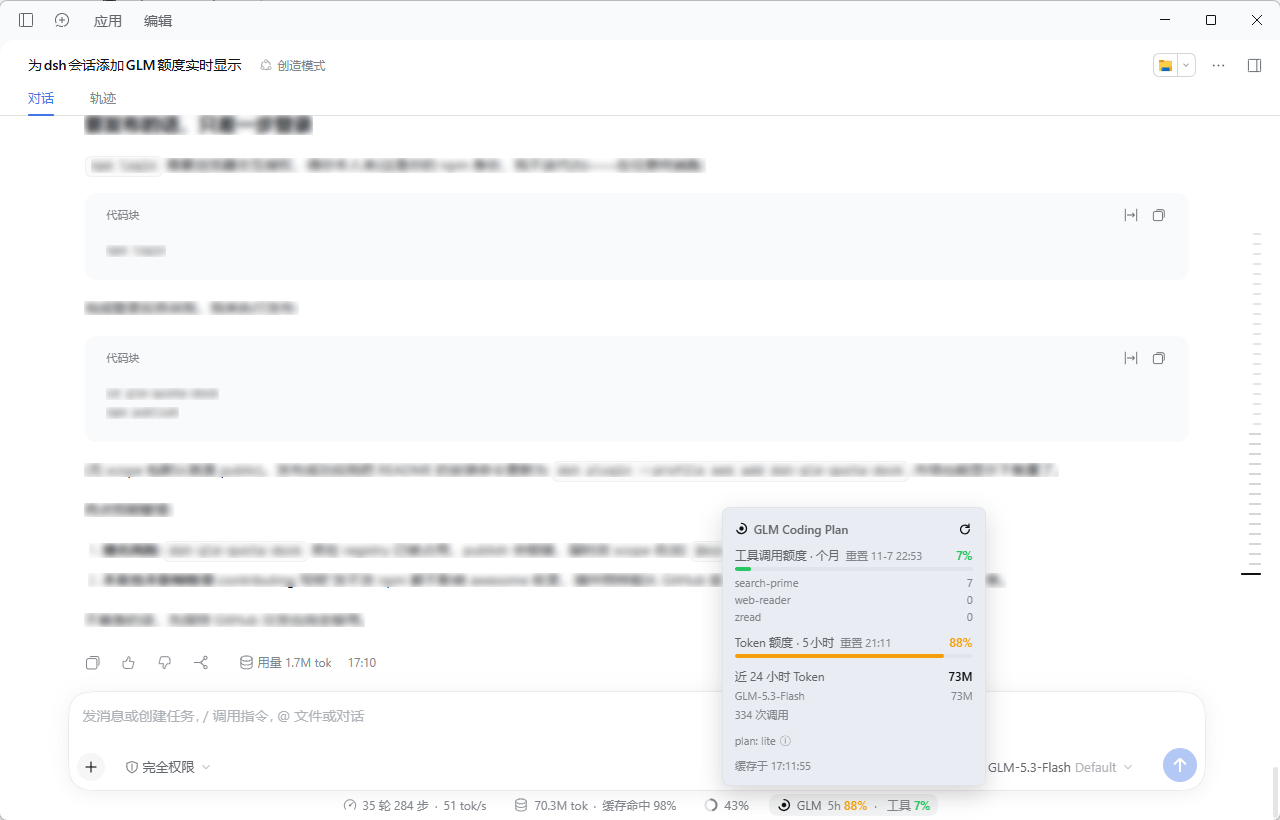Open the project folder icon button
This screenshot has width=1280, height=820.
point(1165,65)
